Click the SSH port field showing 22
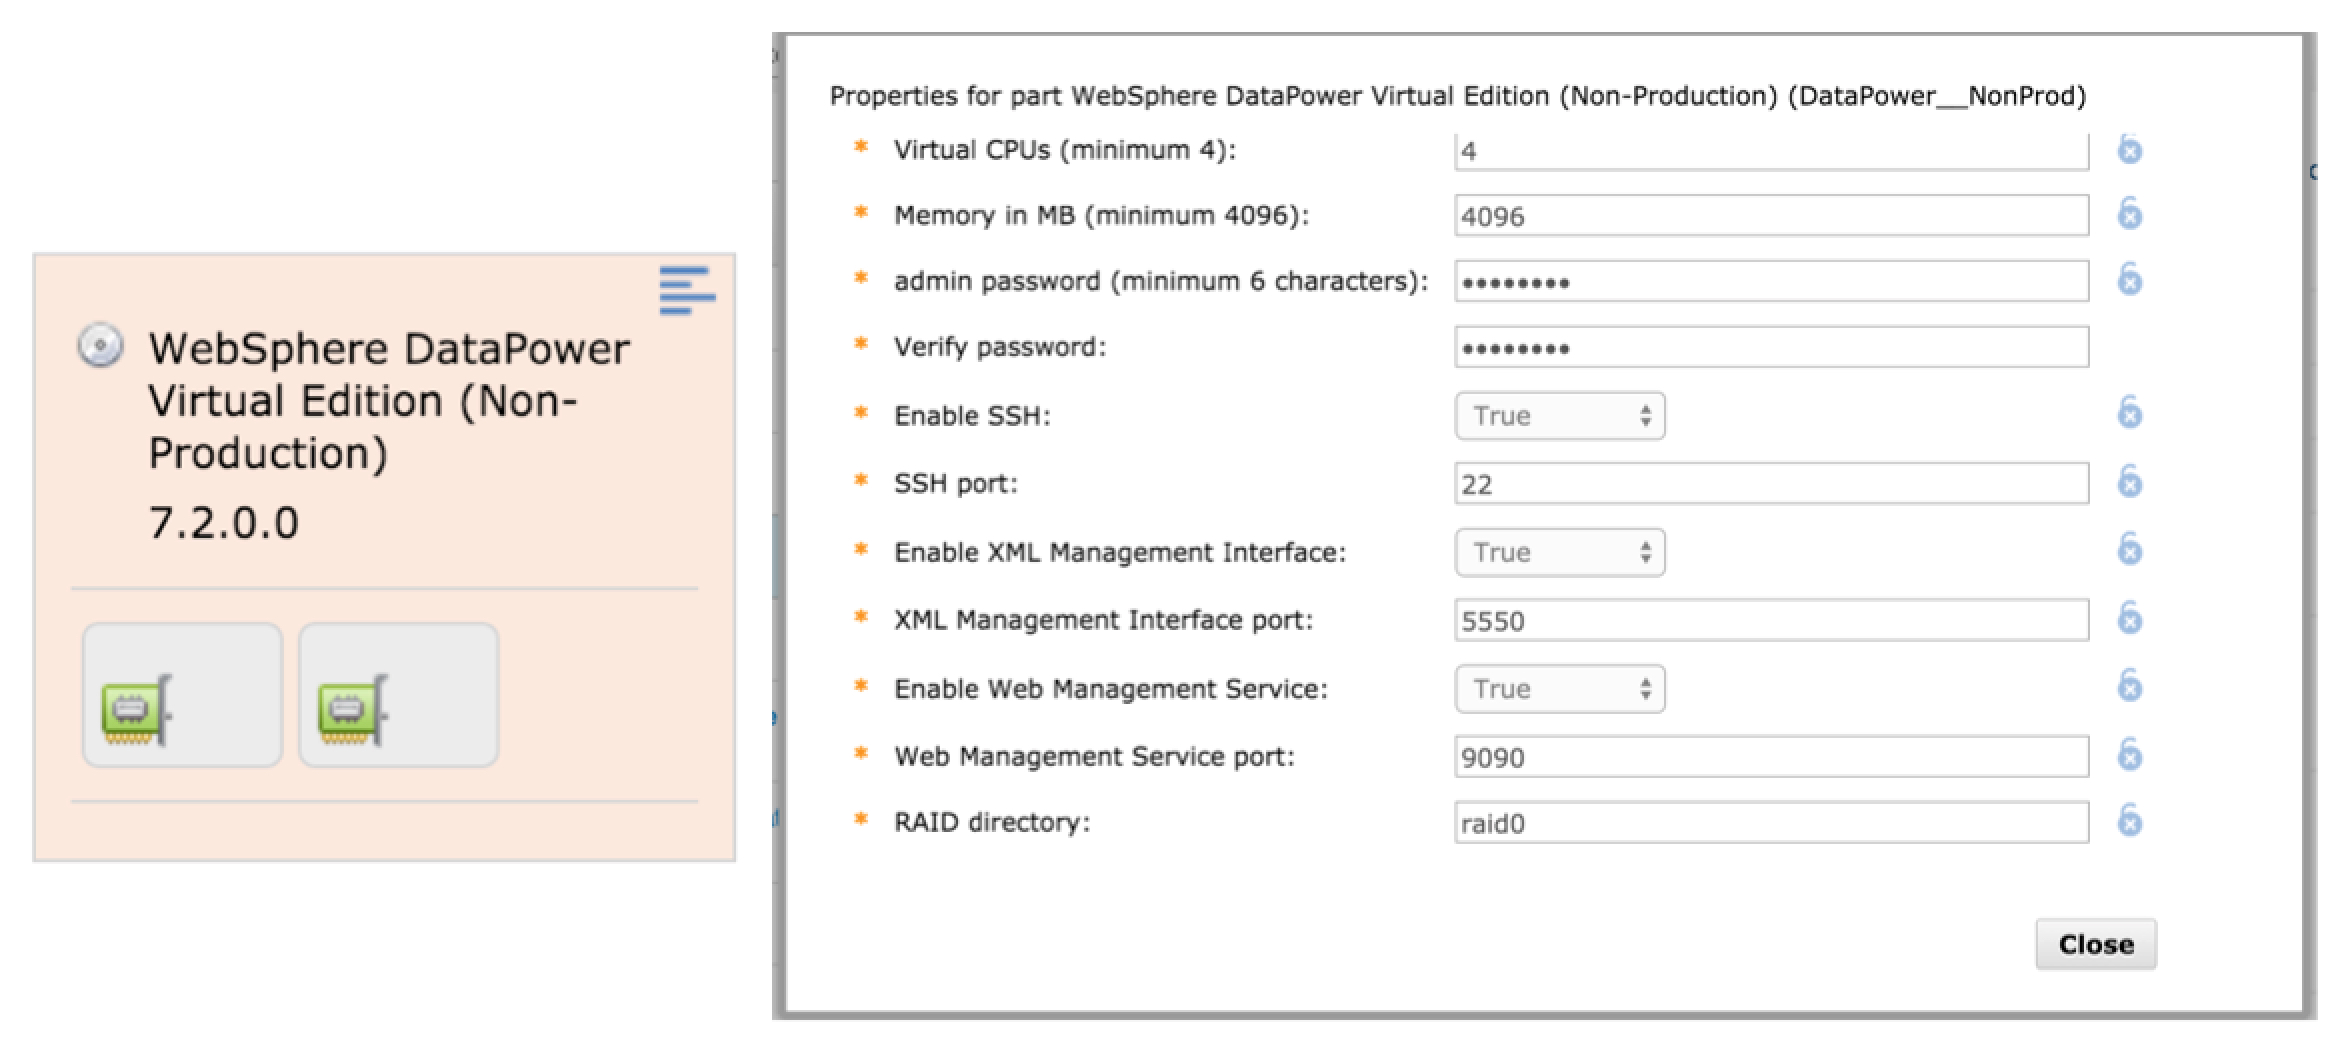Screen dimensions: 2344x1046 pos(1771,484)
